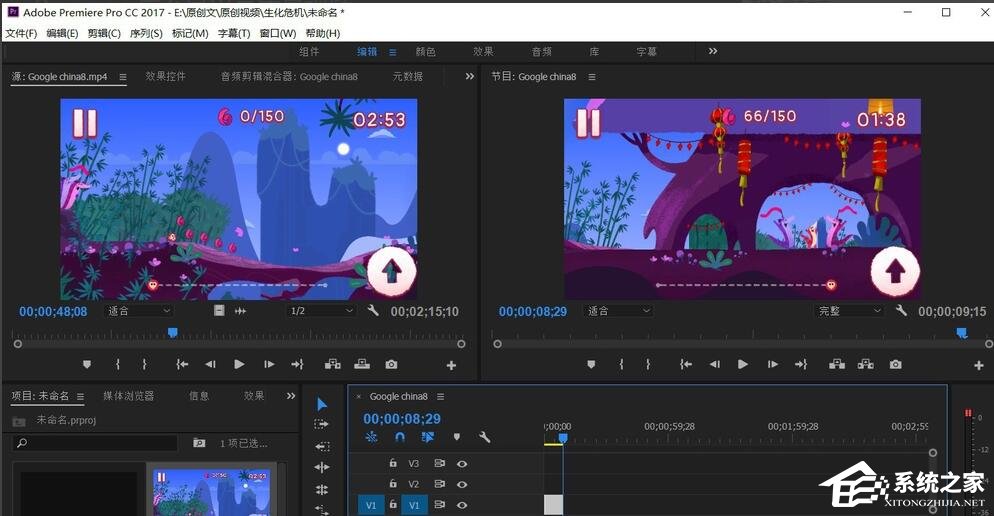Play the Program monitor sequence
Screen dimensions: 994x516
click(x=743, y=365)
